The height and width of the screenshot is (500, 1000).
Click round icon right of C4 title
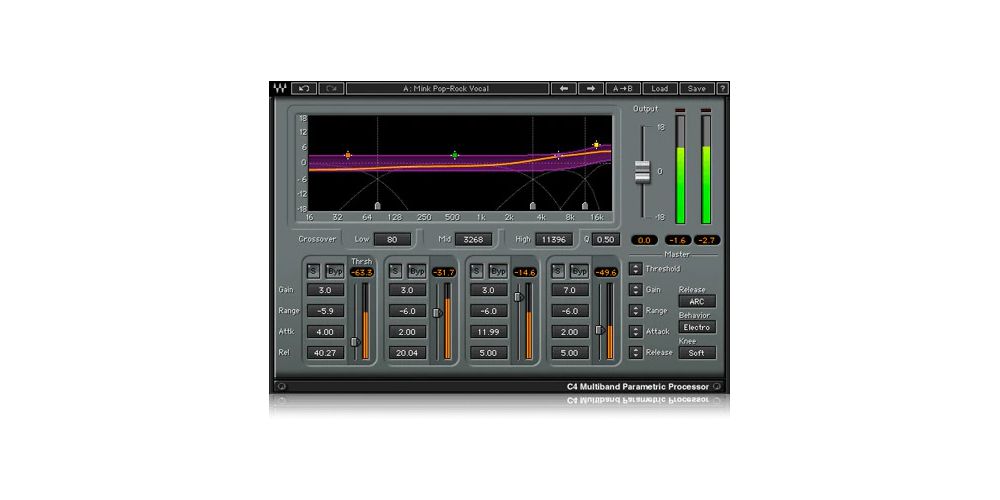pos(717,386)
